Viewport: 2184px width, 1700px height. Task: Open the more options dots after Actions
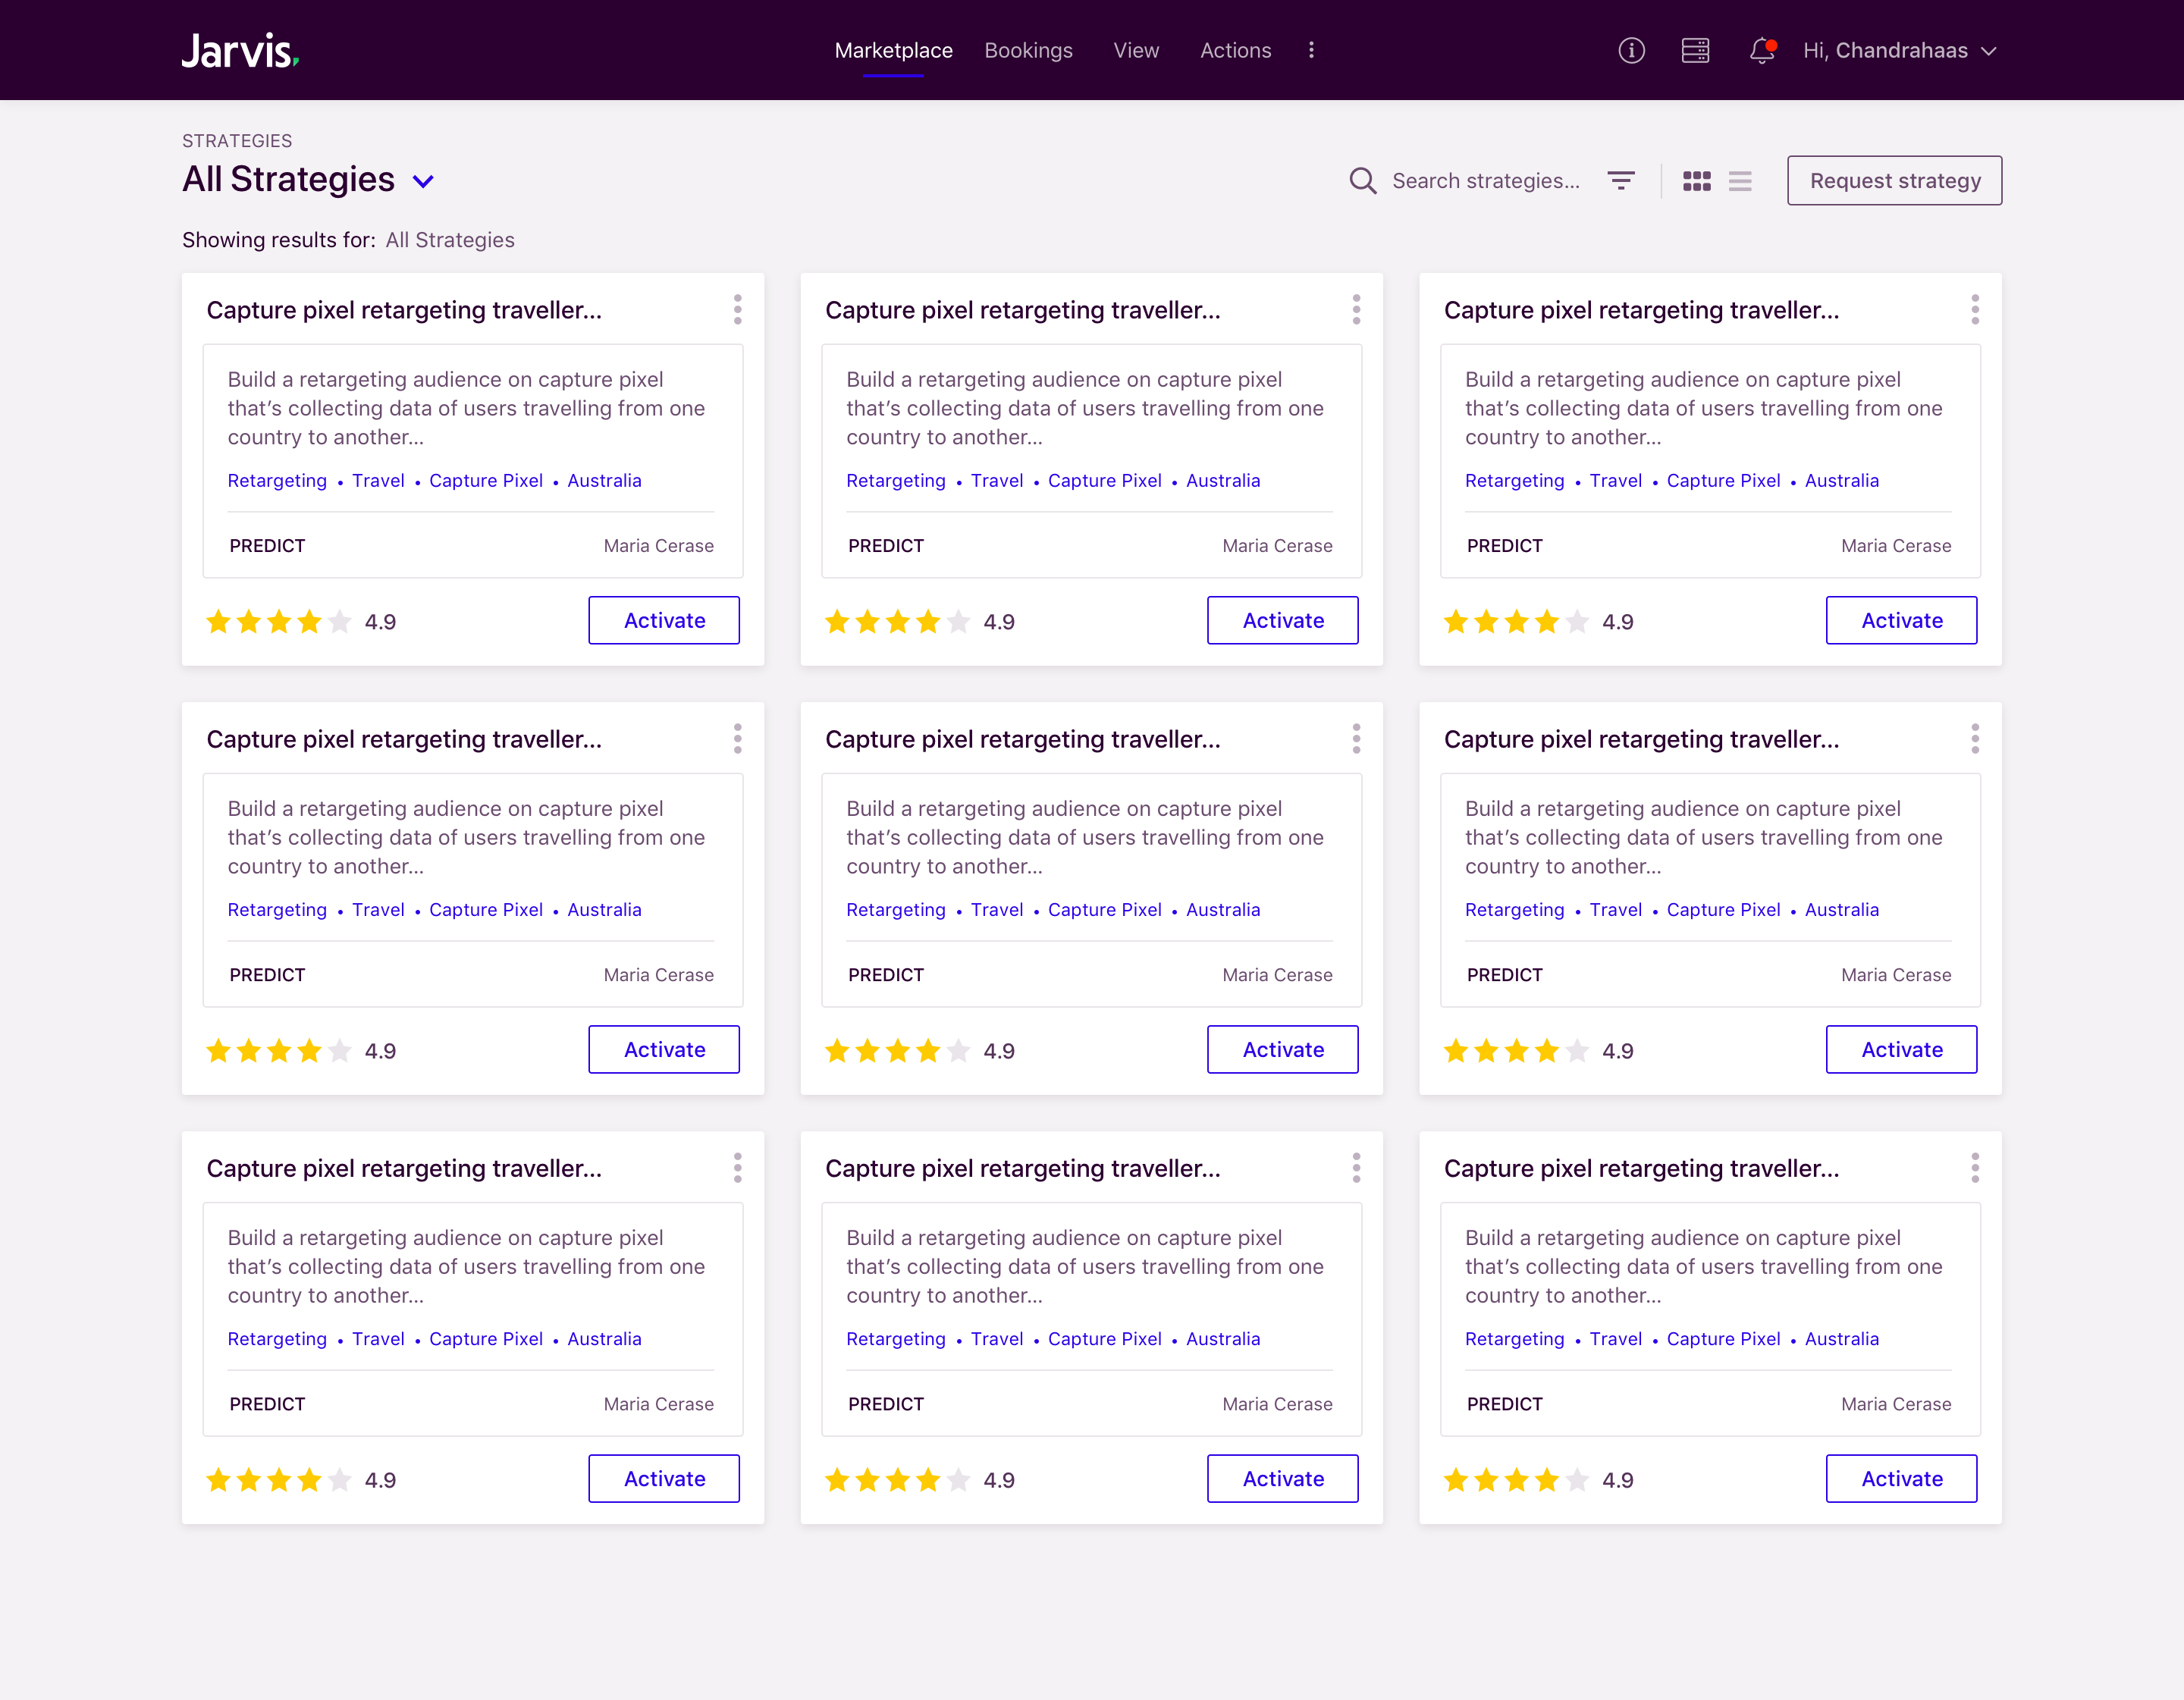[x=1311, y=50]
